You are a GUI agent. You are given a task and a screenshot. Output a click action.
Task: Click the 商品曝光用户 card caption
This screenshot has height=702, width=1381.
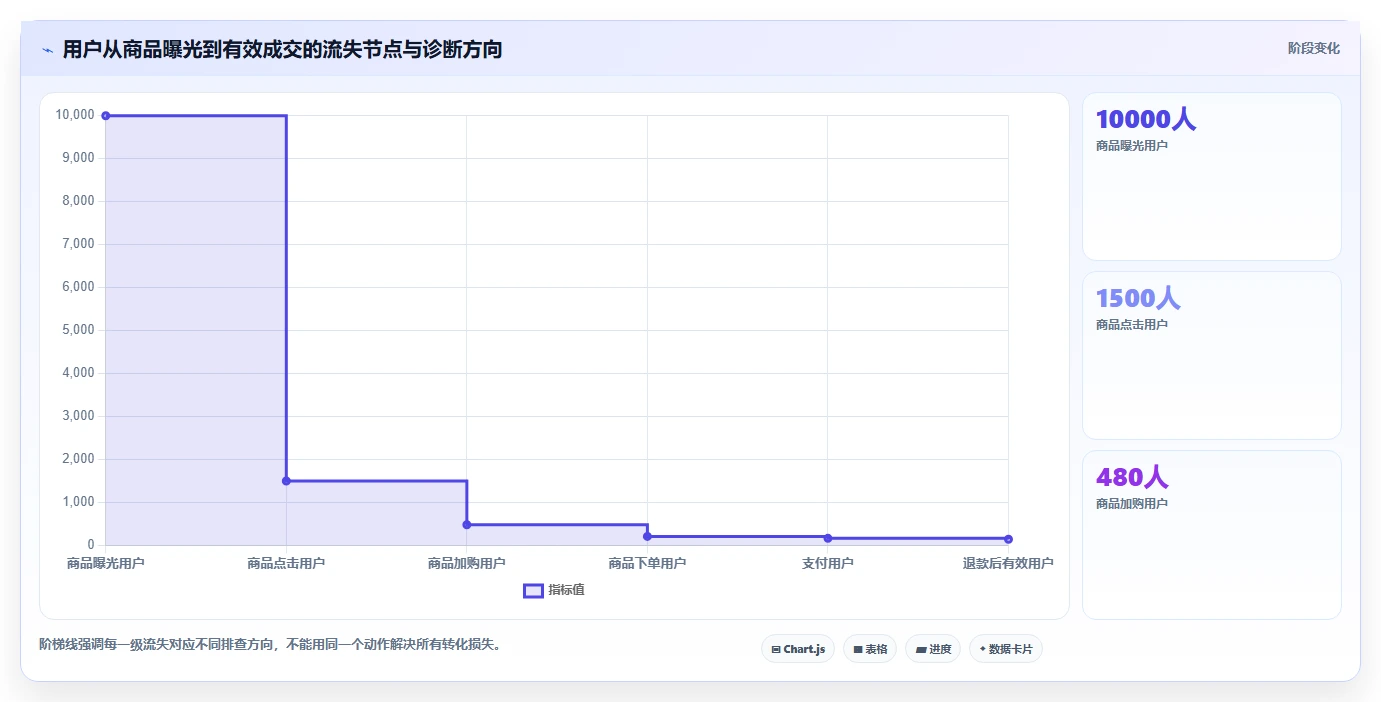1132,146
